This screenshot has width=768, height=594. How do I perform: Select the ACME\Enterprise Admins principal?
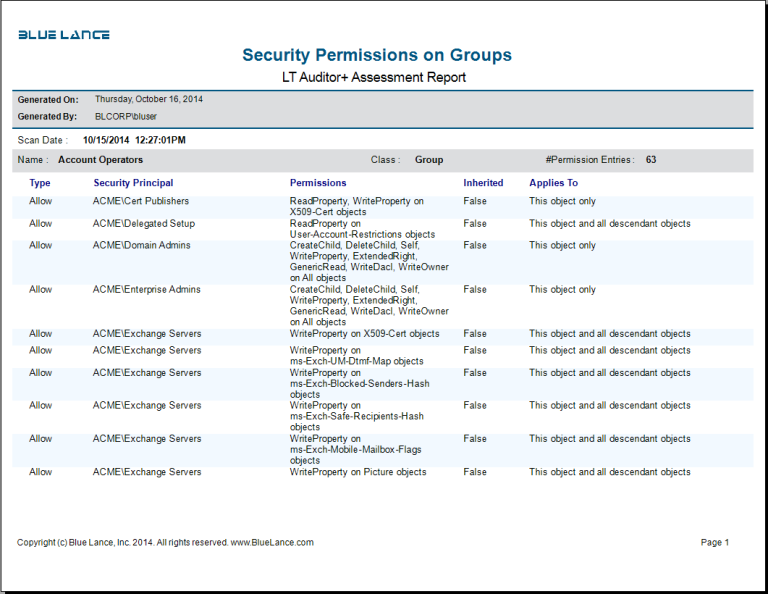[146, 290]
